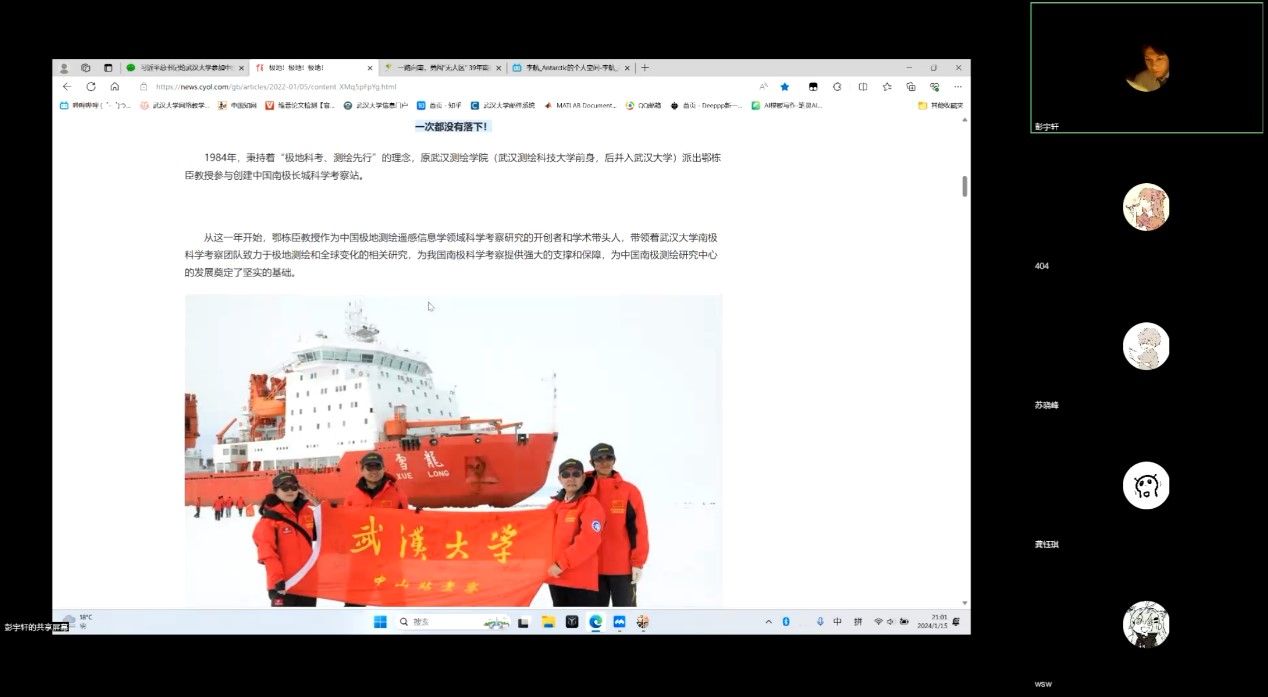Open the Edge settings ellipsis menu

pyautogui.click(x=957, y=87)
